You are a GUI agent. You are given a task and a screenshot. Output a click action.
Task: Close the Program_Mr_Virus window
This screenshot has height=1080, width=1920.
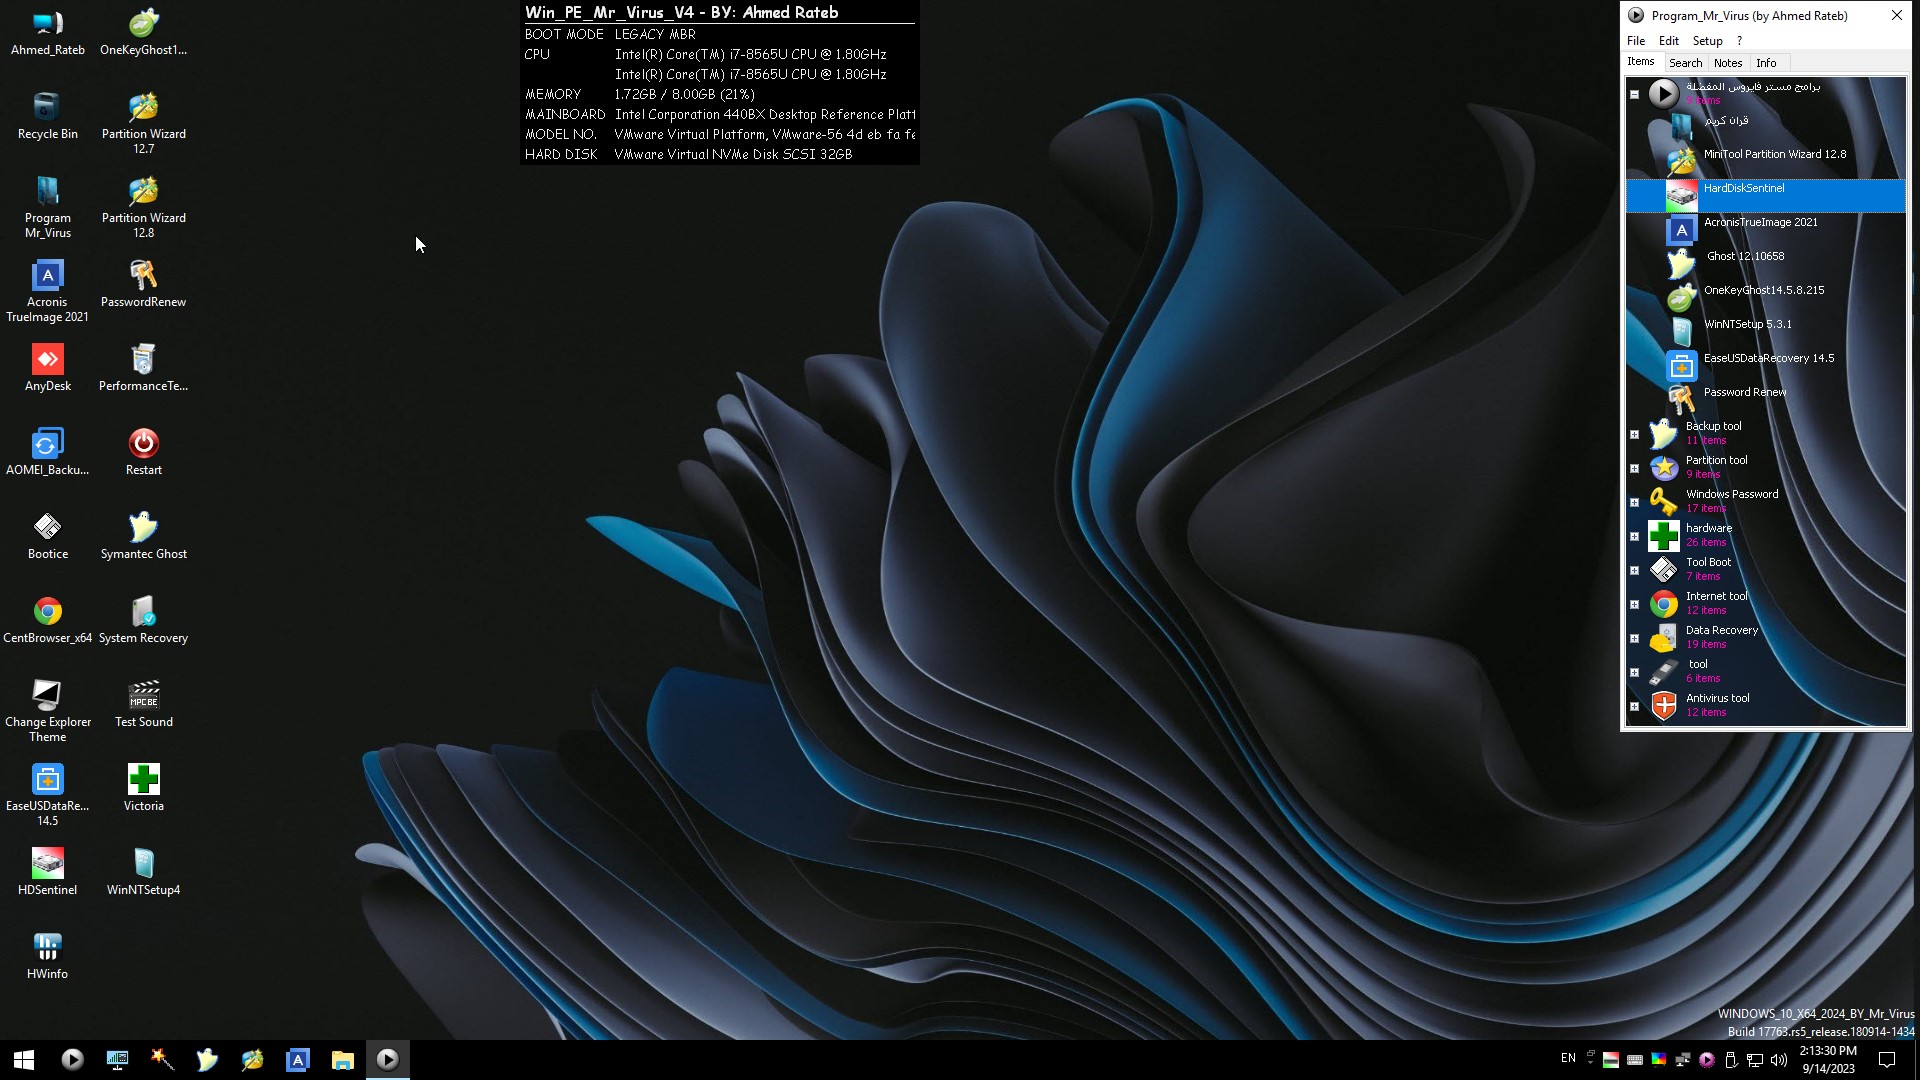click(x=1896, y=15)
